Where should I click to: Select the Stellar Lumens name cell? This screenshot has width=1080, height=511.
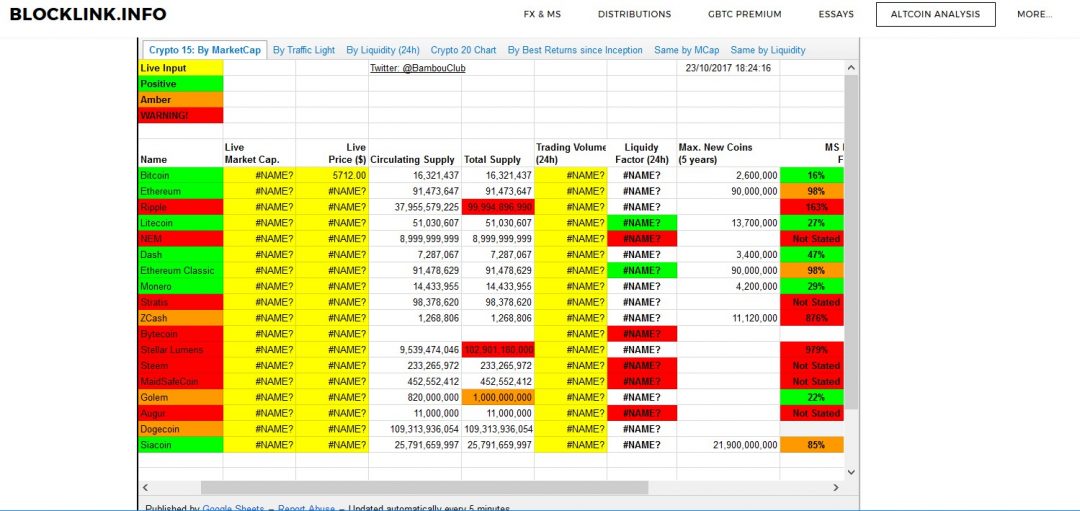180,350
